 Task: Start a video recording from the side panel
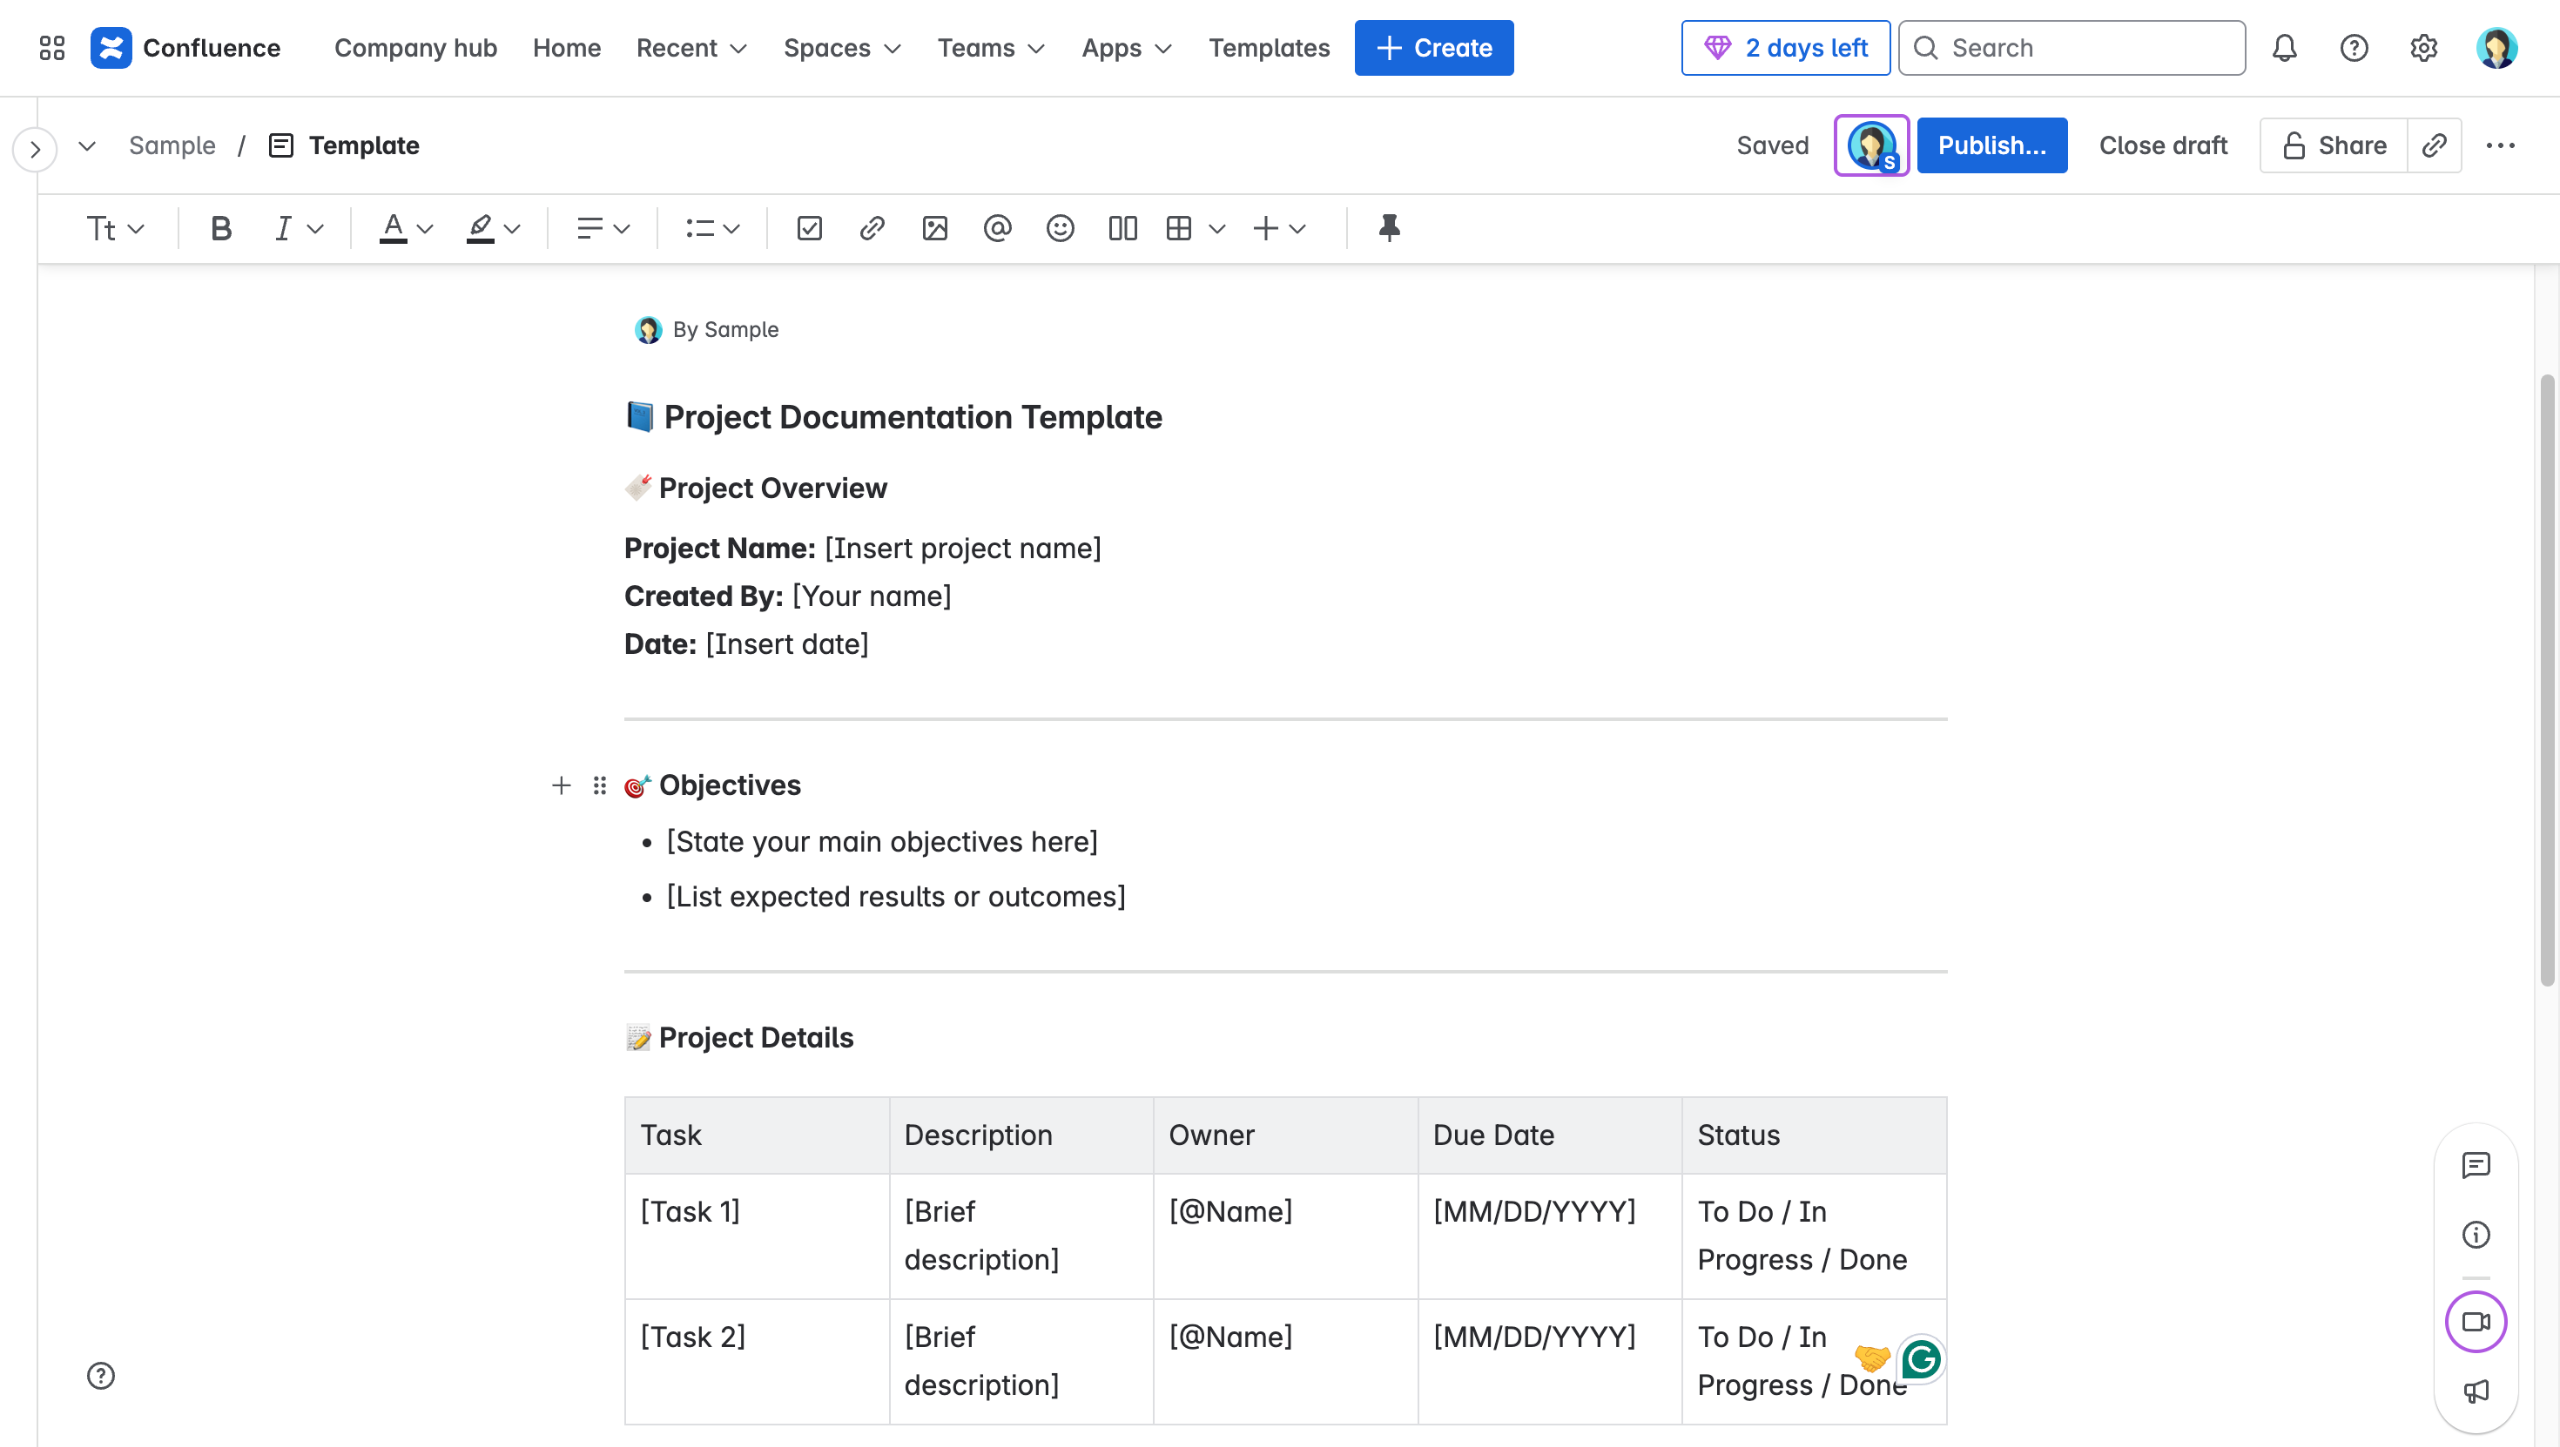coord(2475,1322)
